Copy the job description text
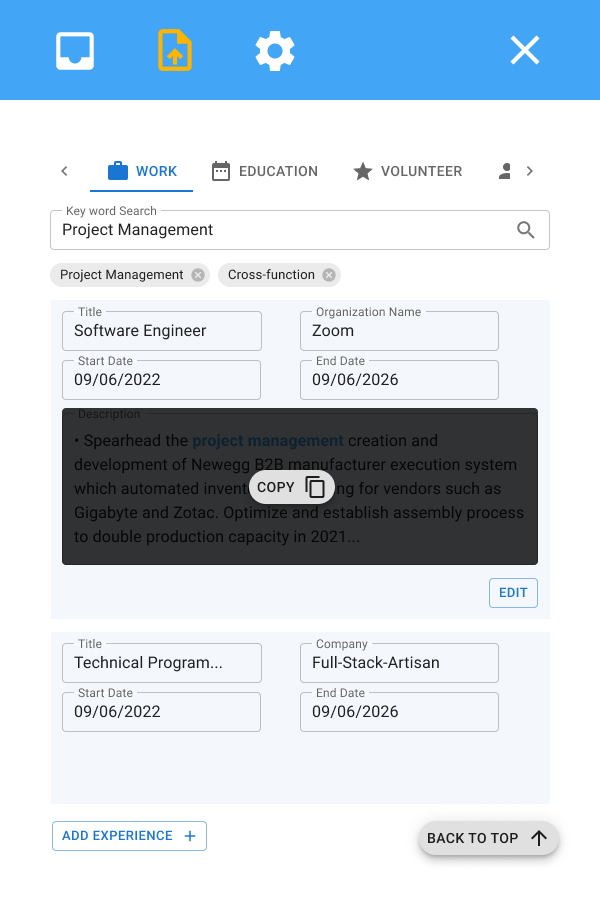600x900 pixels. (x=291, y=487)
